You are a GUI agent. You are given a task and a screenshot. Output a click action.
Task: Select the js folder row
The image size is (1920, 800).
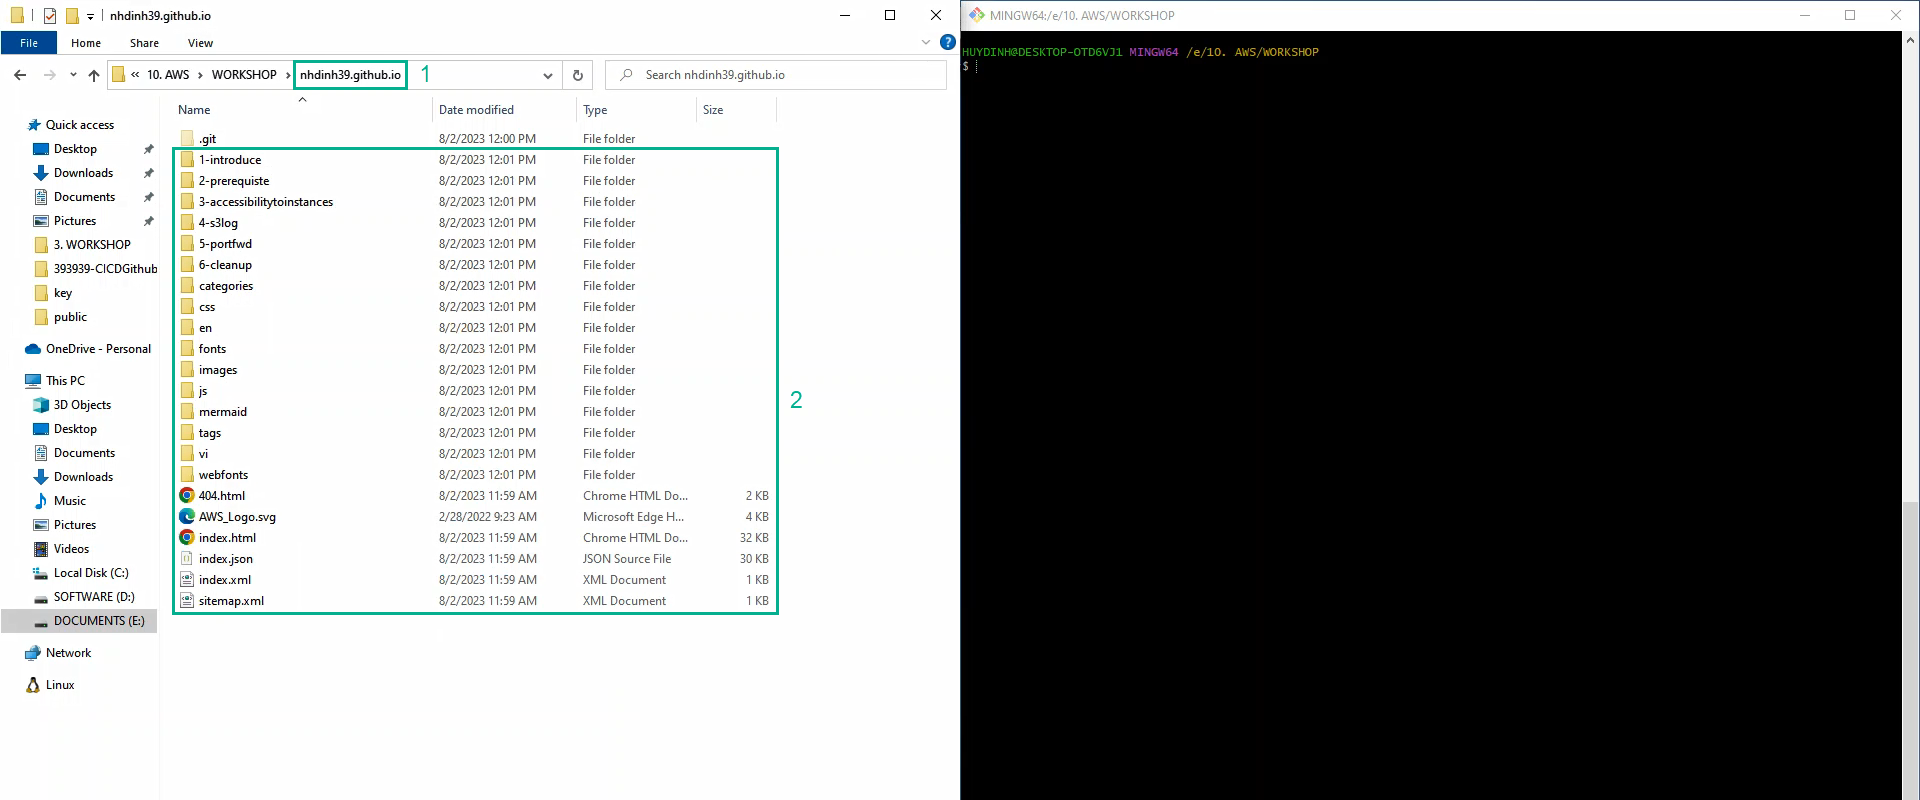pyautogui.click(x=475, y=391)
